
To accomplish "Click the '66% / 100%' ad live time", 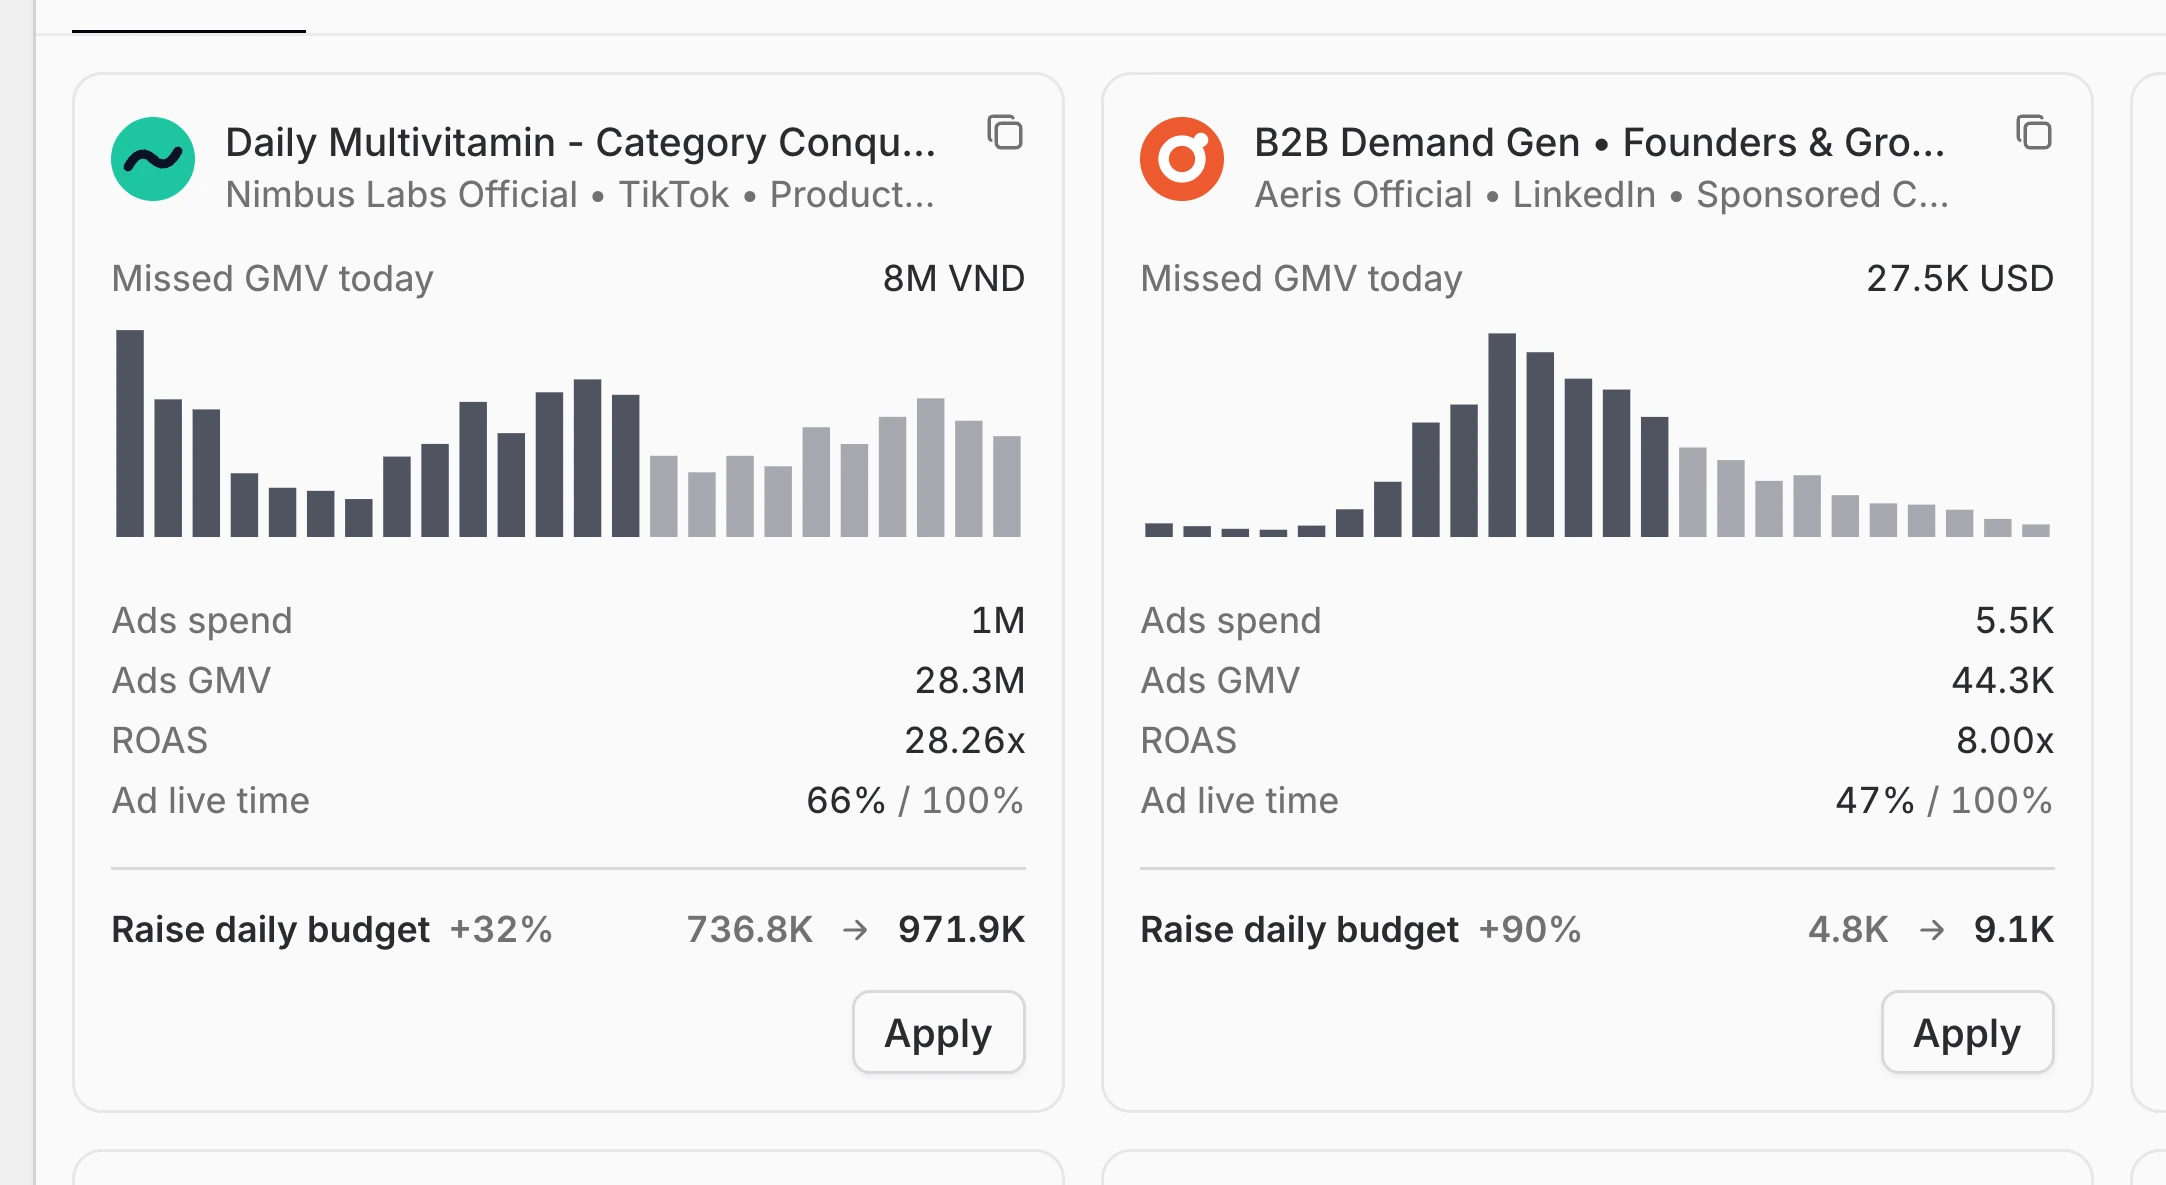I will [x=915, y=800].
